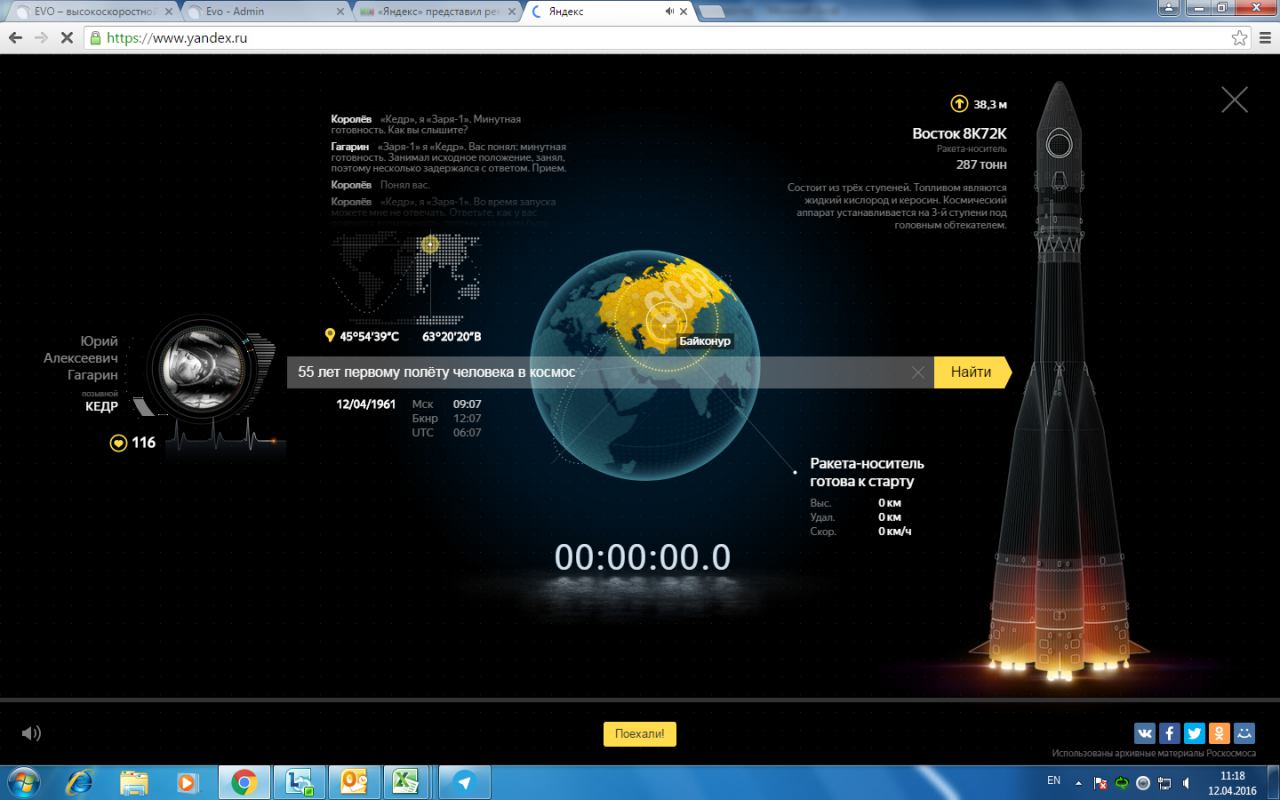Image resolution: width=1280 pixels, height=800 pixels.
Task: Clear the search query text
Action: [918, 372]
